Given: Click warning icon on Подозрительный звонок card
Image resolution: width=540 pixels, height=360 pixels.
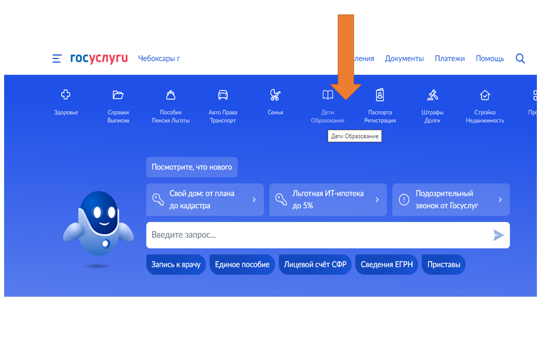Looking at the screenshot, I should [x=404, y=199].
